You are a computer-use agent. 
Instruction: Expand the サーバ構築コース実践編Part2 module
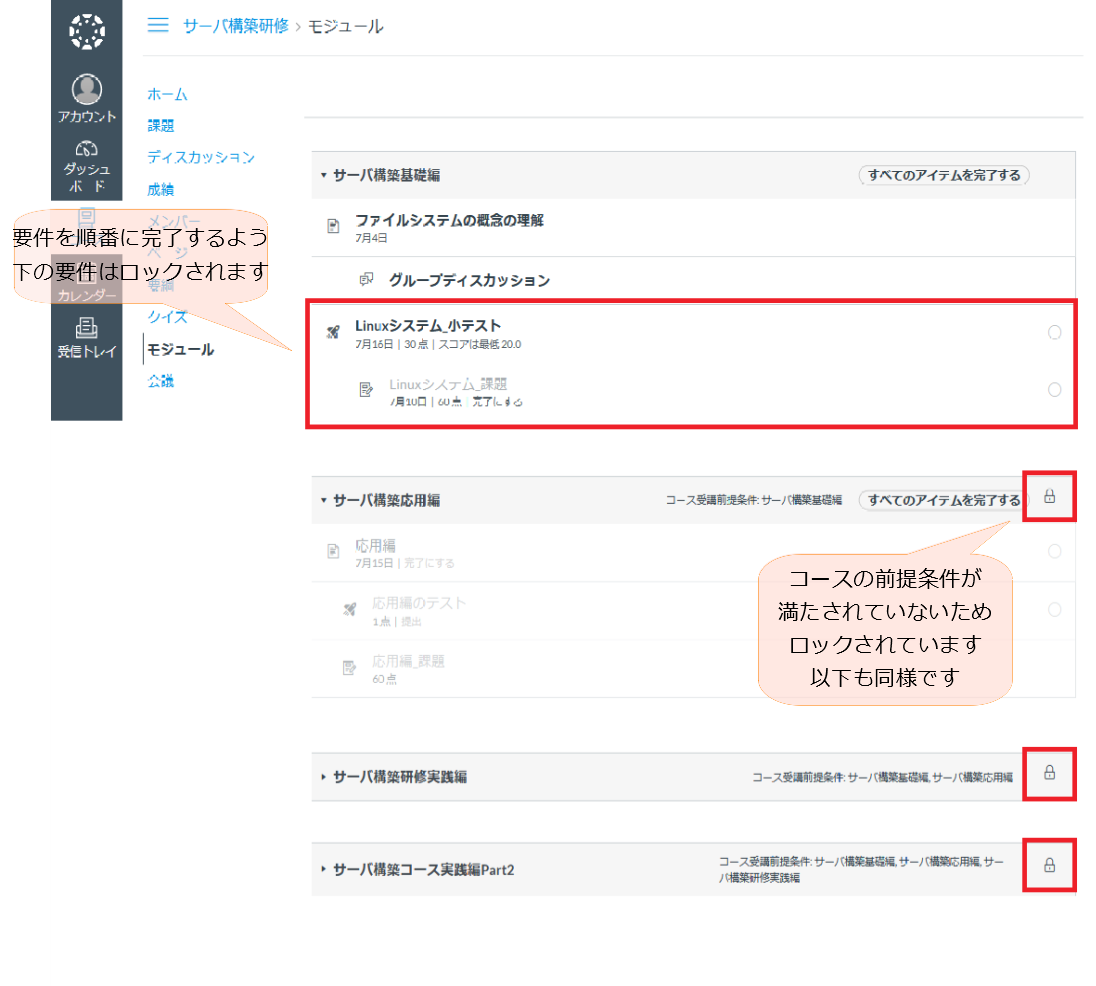click(x=324, y=869)
